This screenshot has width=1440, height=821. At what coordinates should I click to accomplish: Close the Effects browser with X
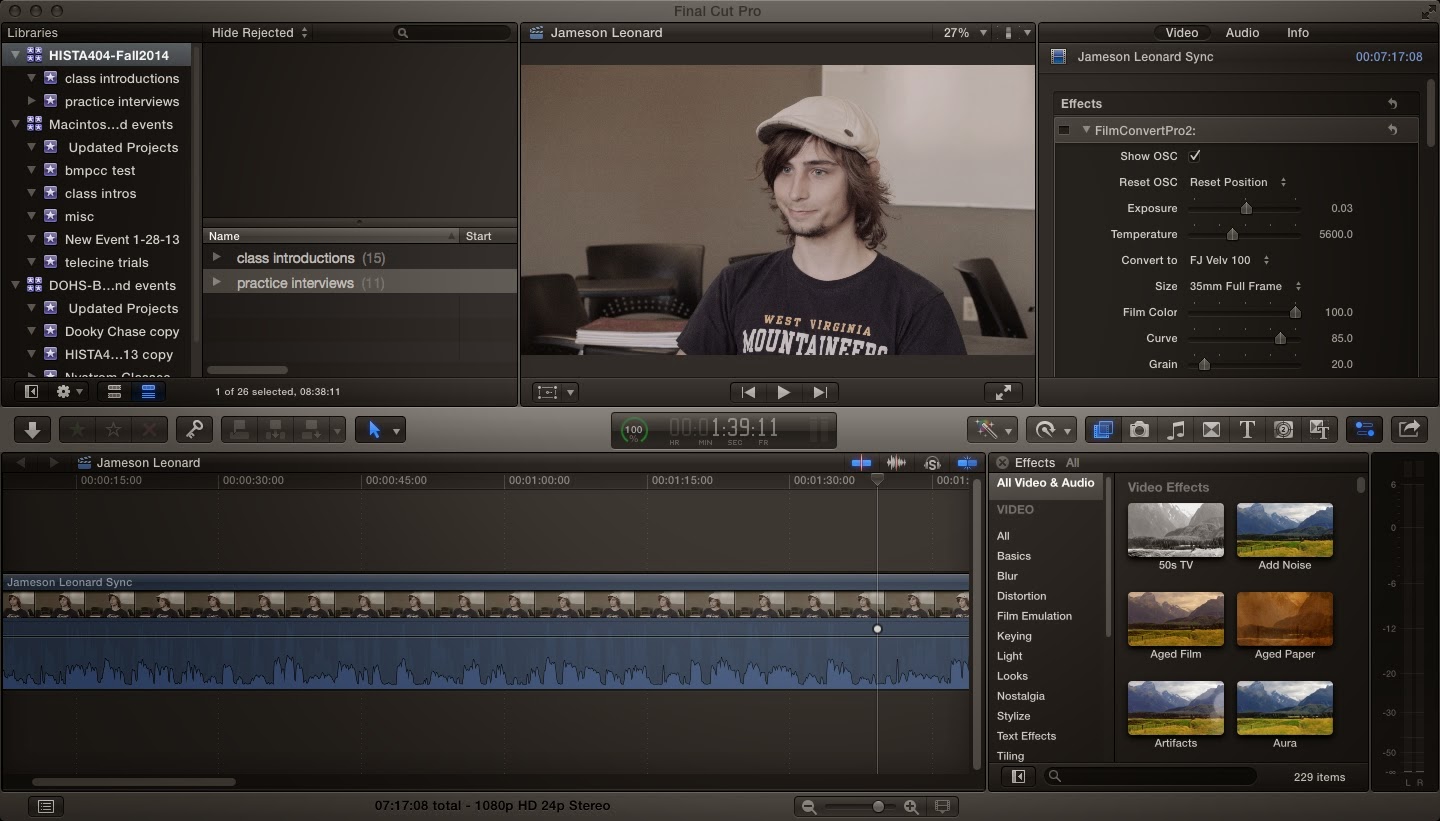tap(1002, 463)
